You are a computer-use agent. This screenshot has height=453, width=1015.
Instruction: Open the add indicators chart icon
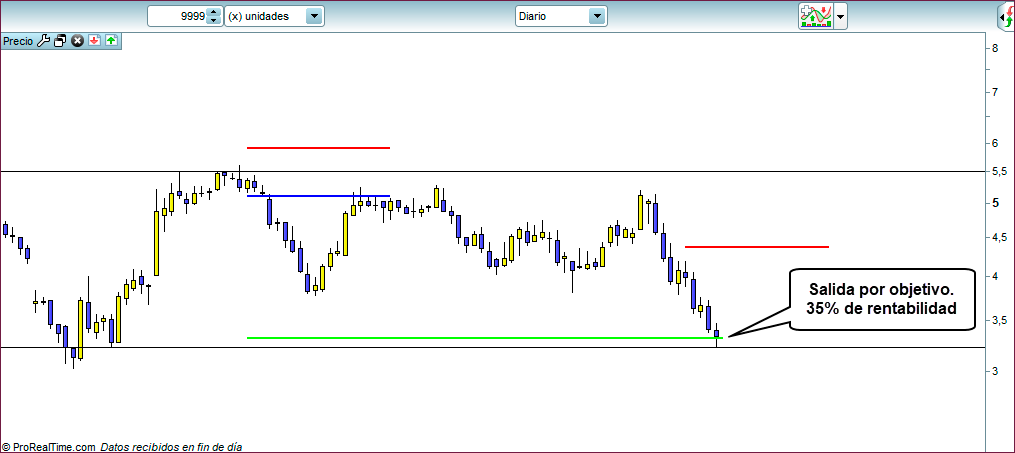(816, 16)
